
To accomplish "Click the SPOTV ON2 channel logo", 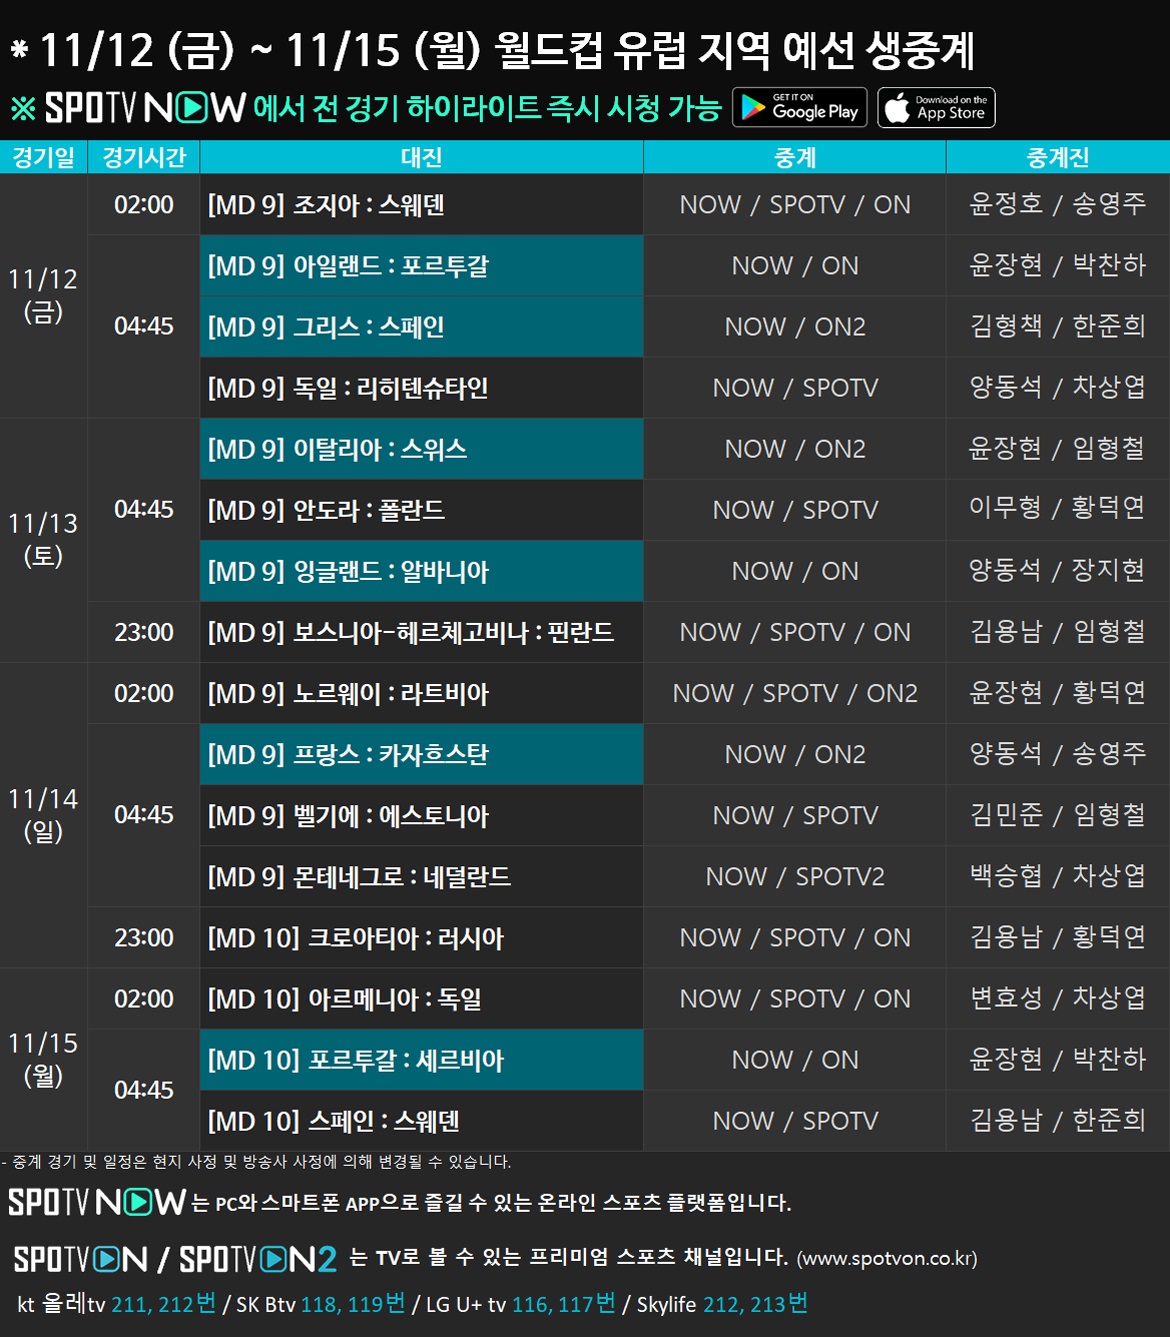I will tap(257, 1259).
